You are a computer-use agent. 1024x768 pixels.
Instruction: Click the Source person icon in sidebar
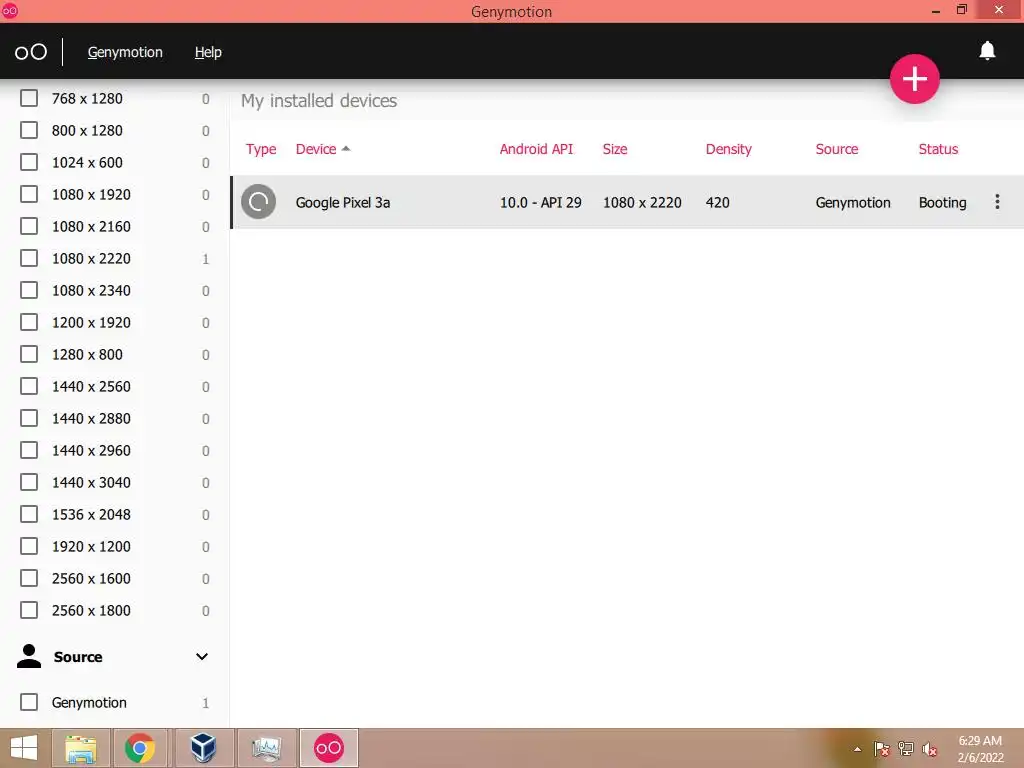click(x=29, y=656)
